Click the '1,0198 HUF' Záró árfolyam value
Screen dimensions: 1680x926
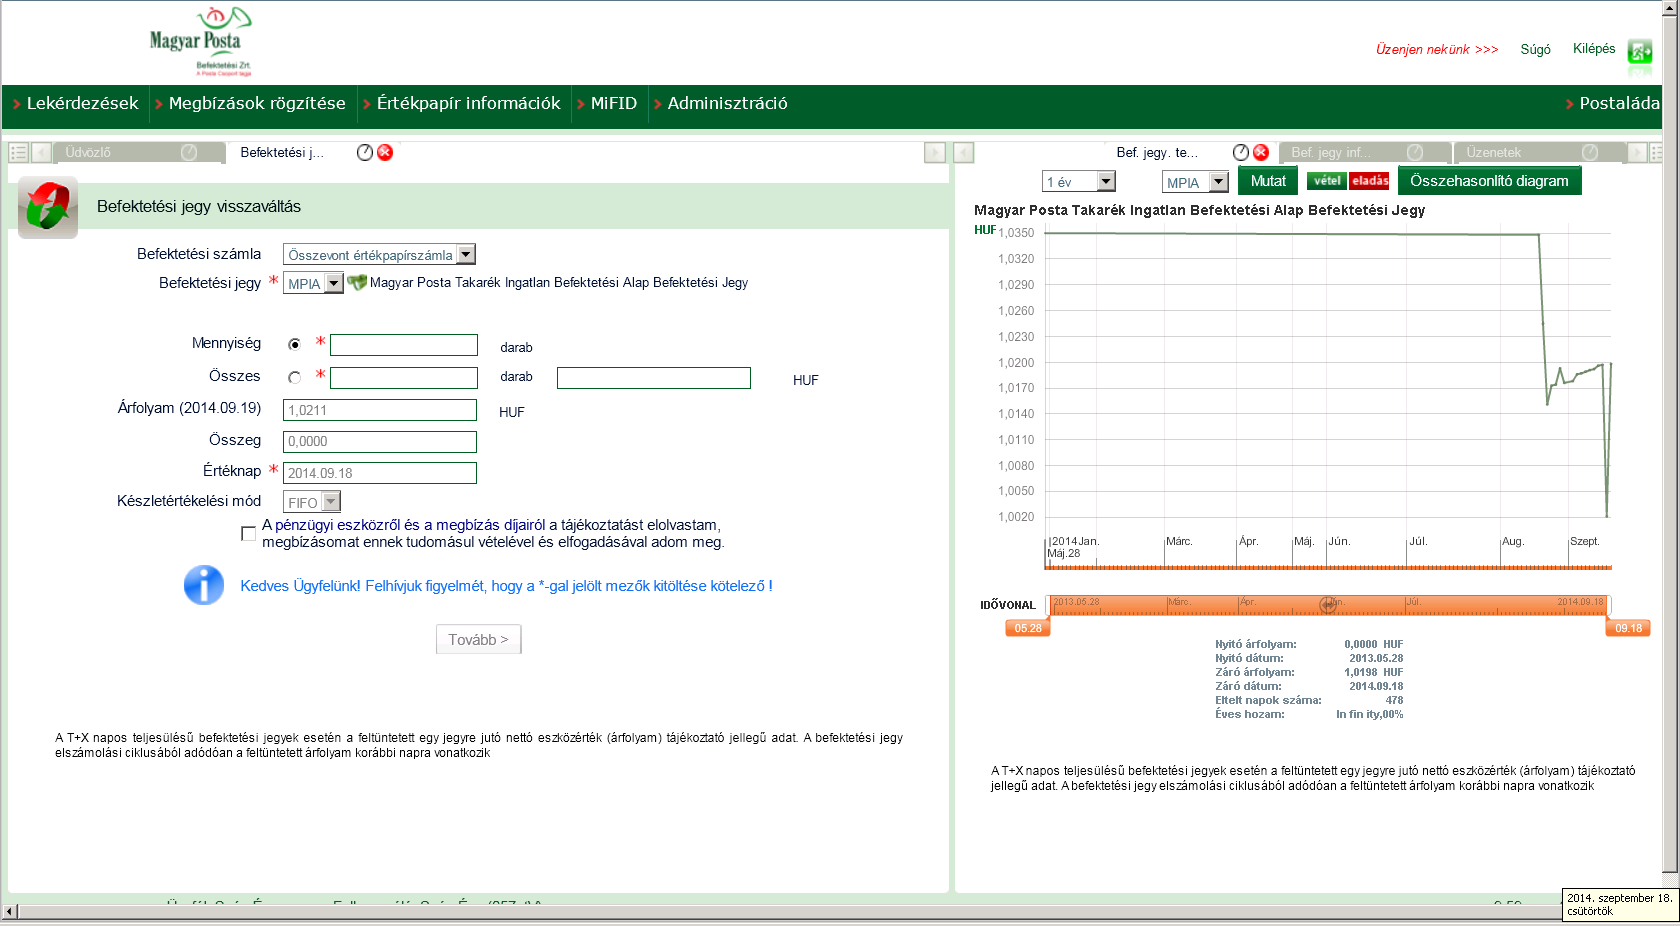pos(1374,672)
